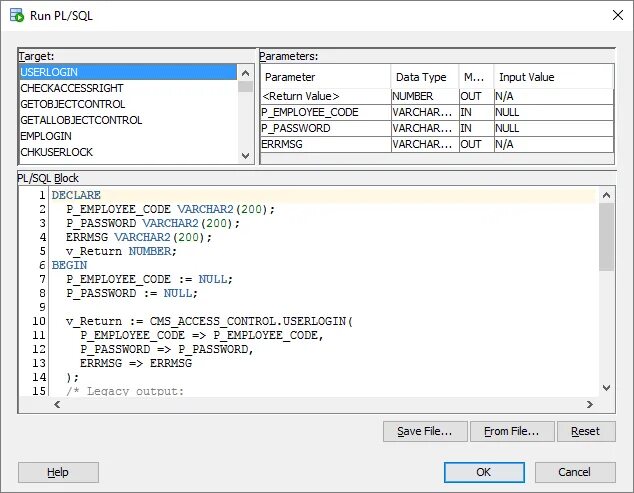Click the Target list scrollbar thumb
This screenshot has height=493, width=634.
245,87
